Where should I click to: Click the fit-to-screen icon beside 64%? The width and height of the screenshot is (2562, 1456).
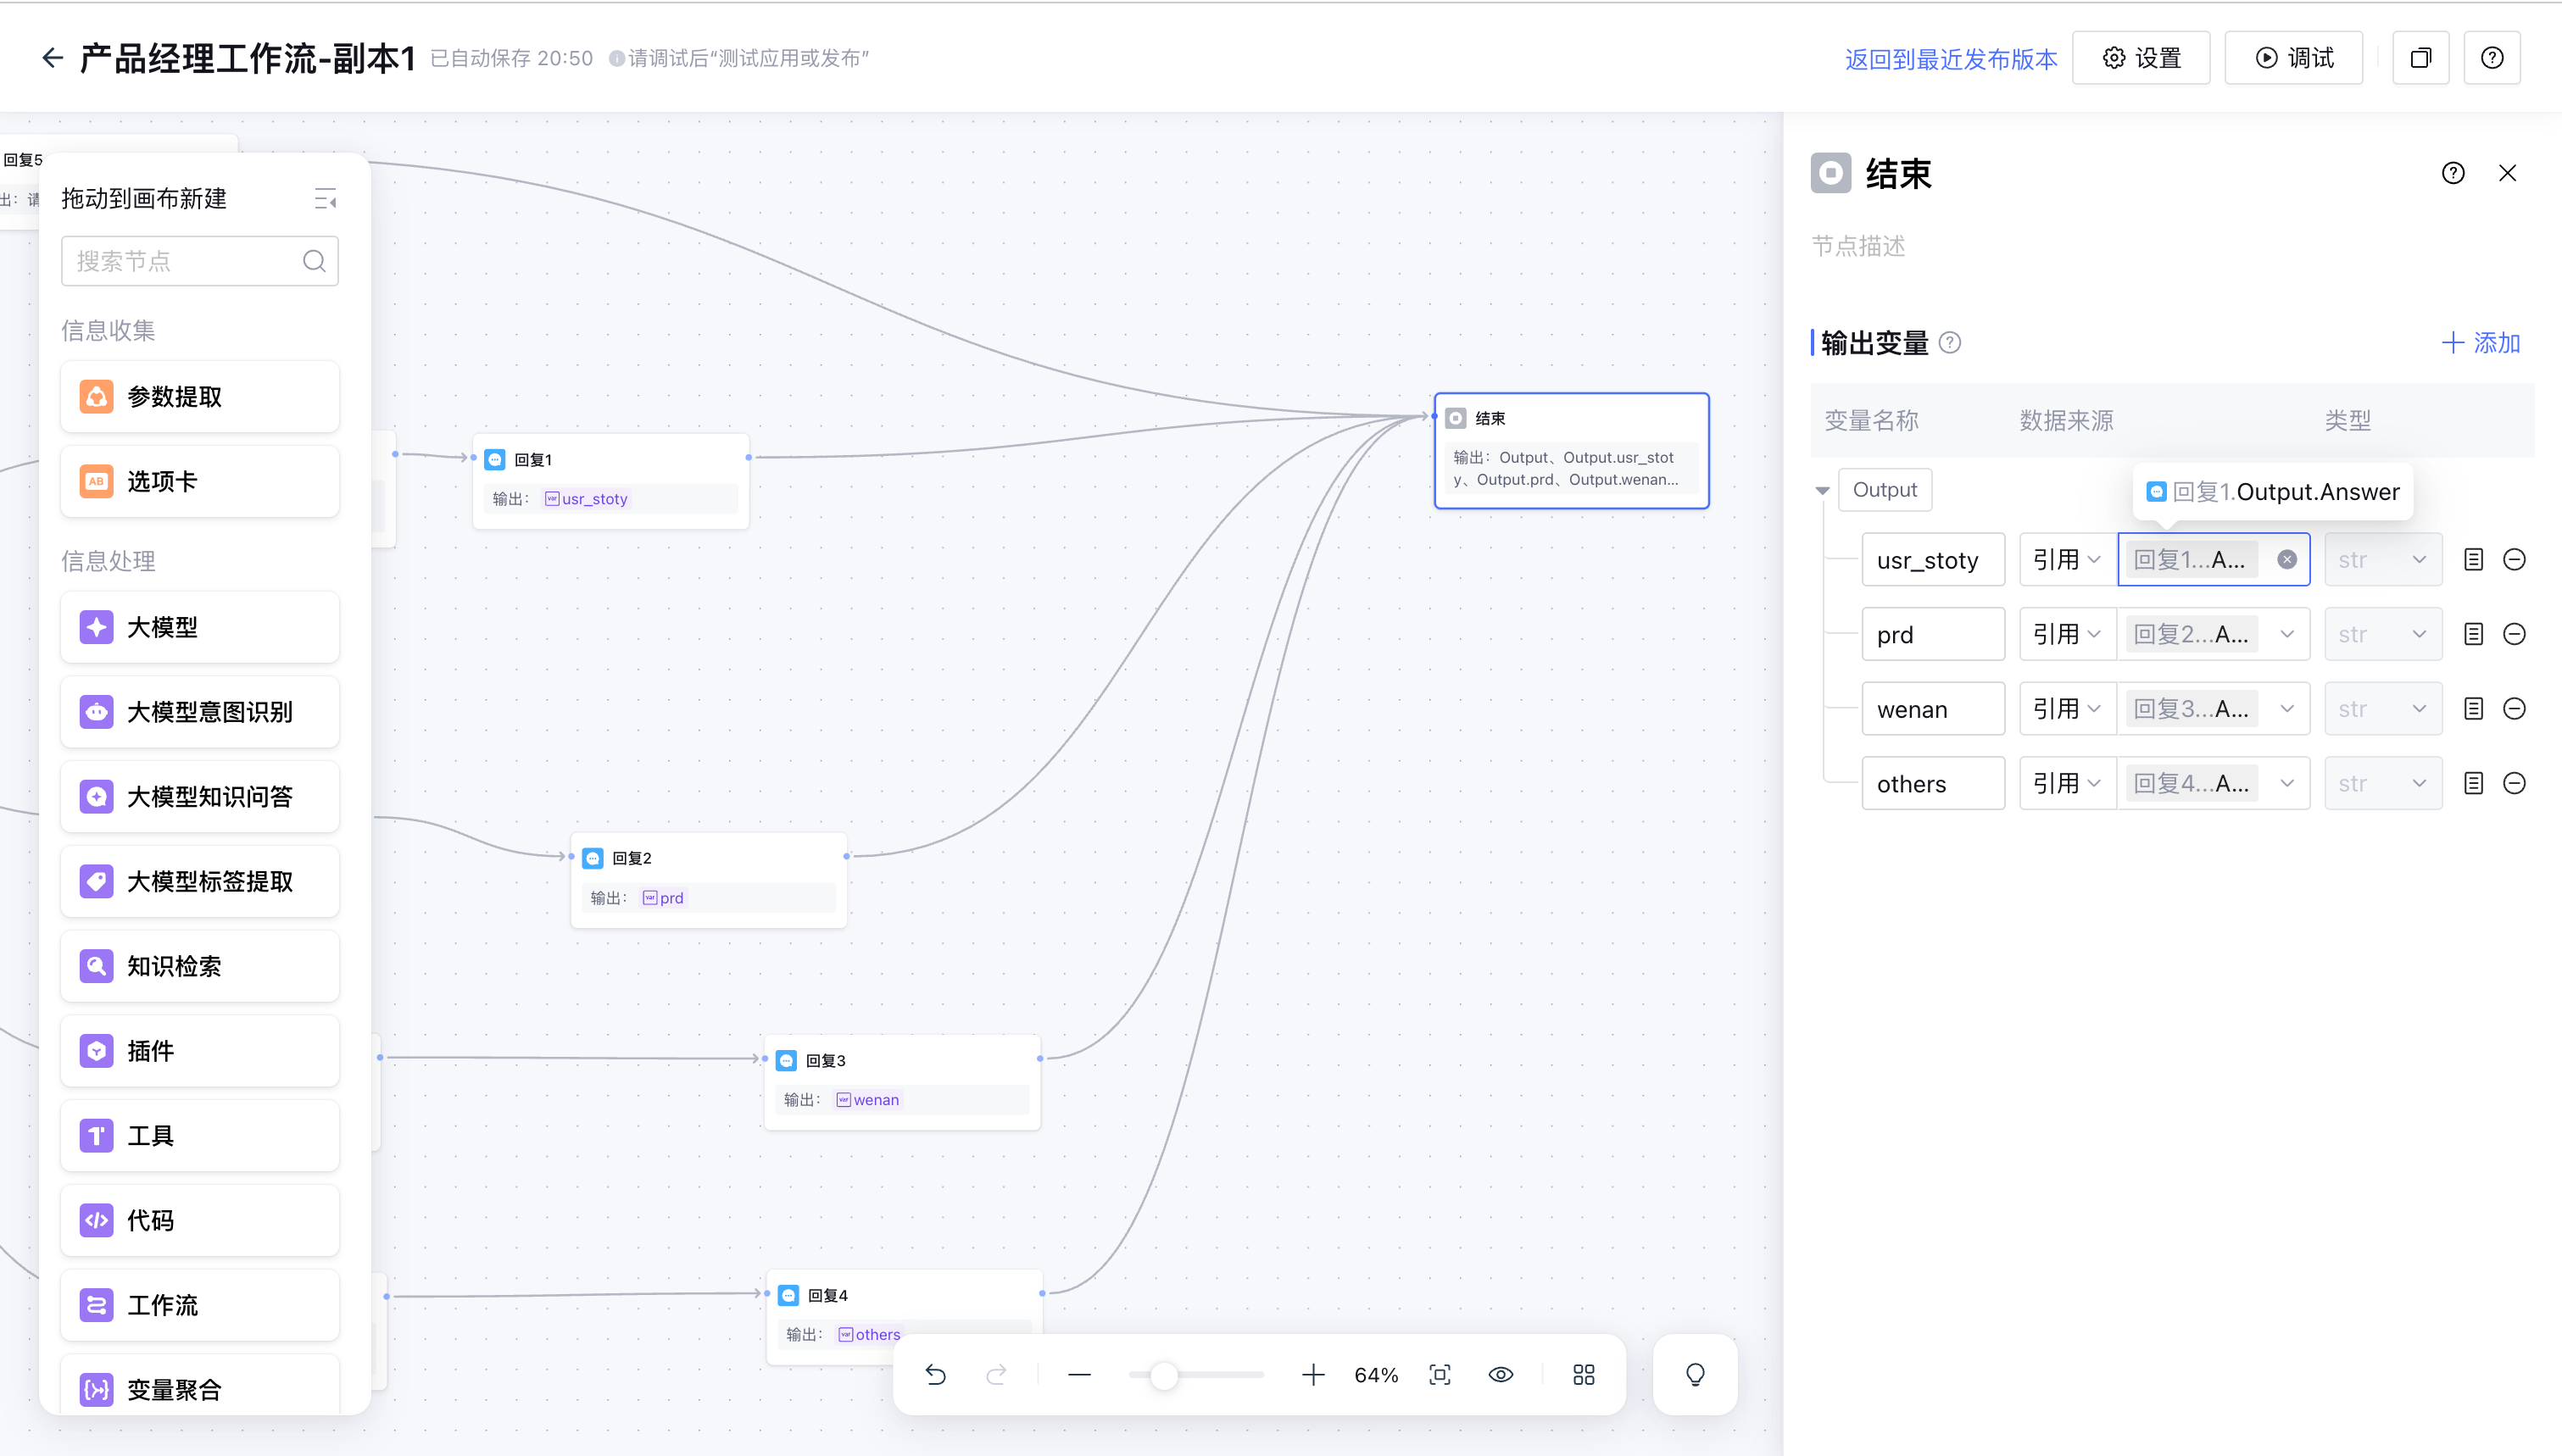(1439, 1375)
